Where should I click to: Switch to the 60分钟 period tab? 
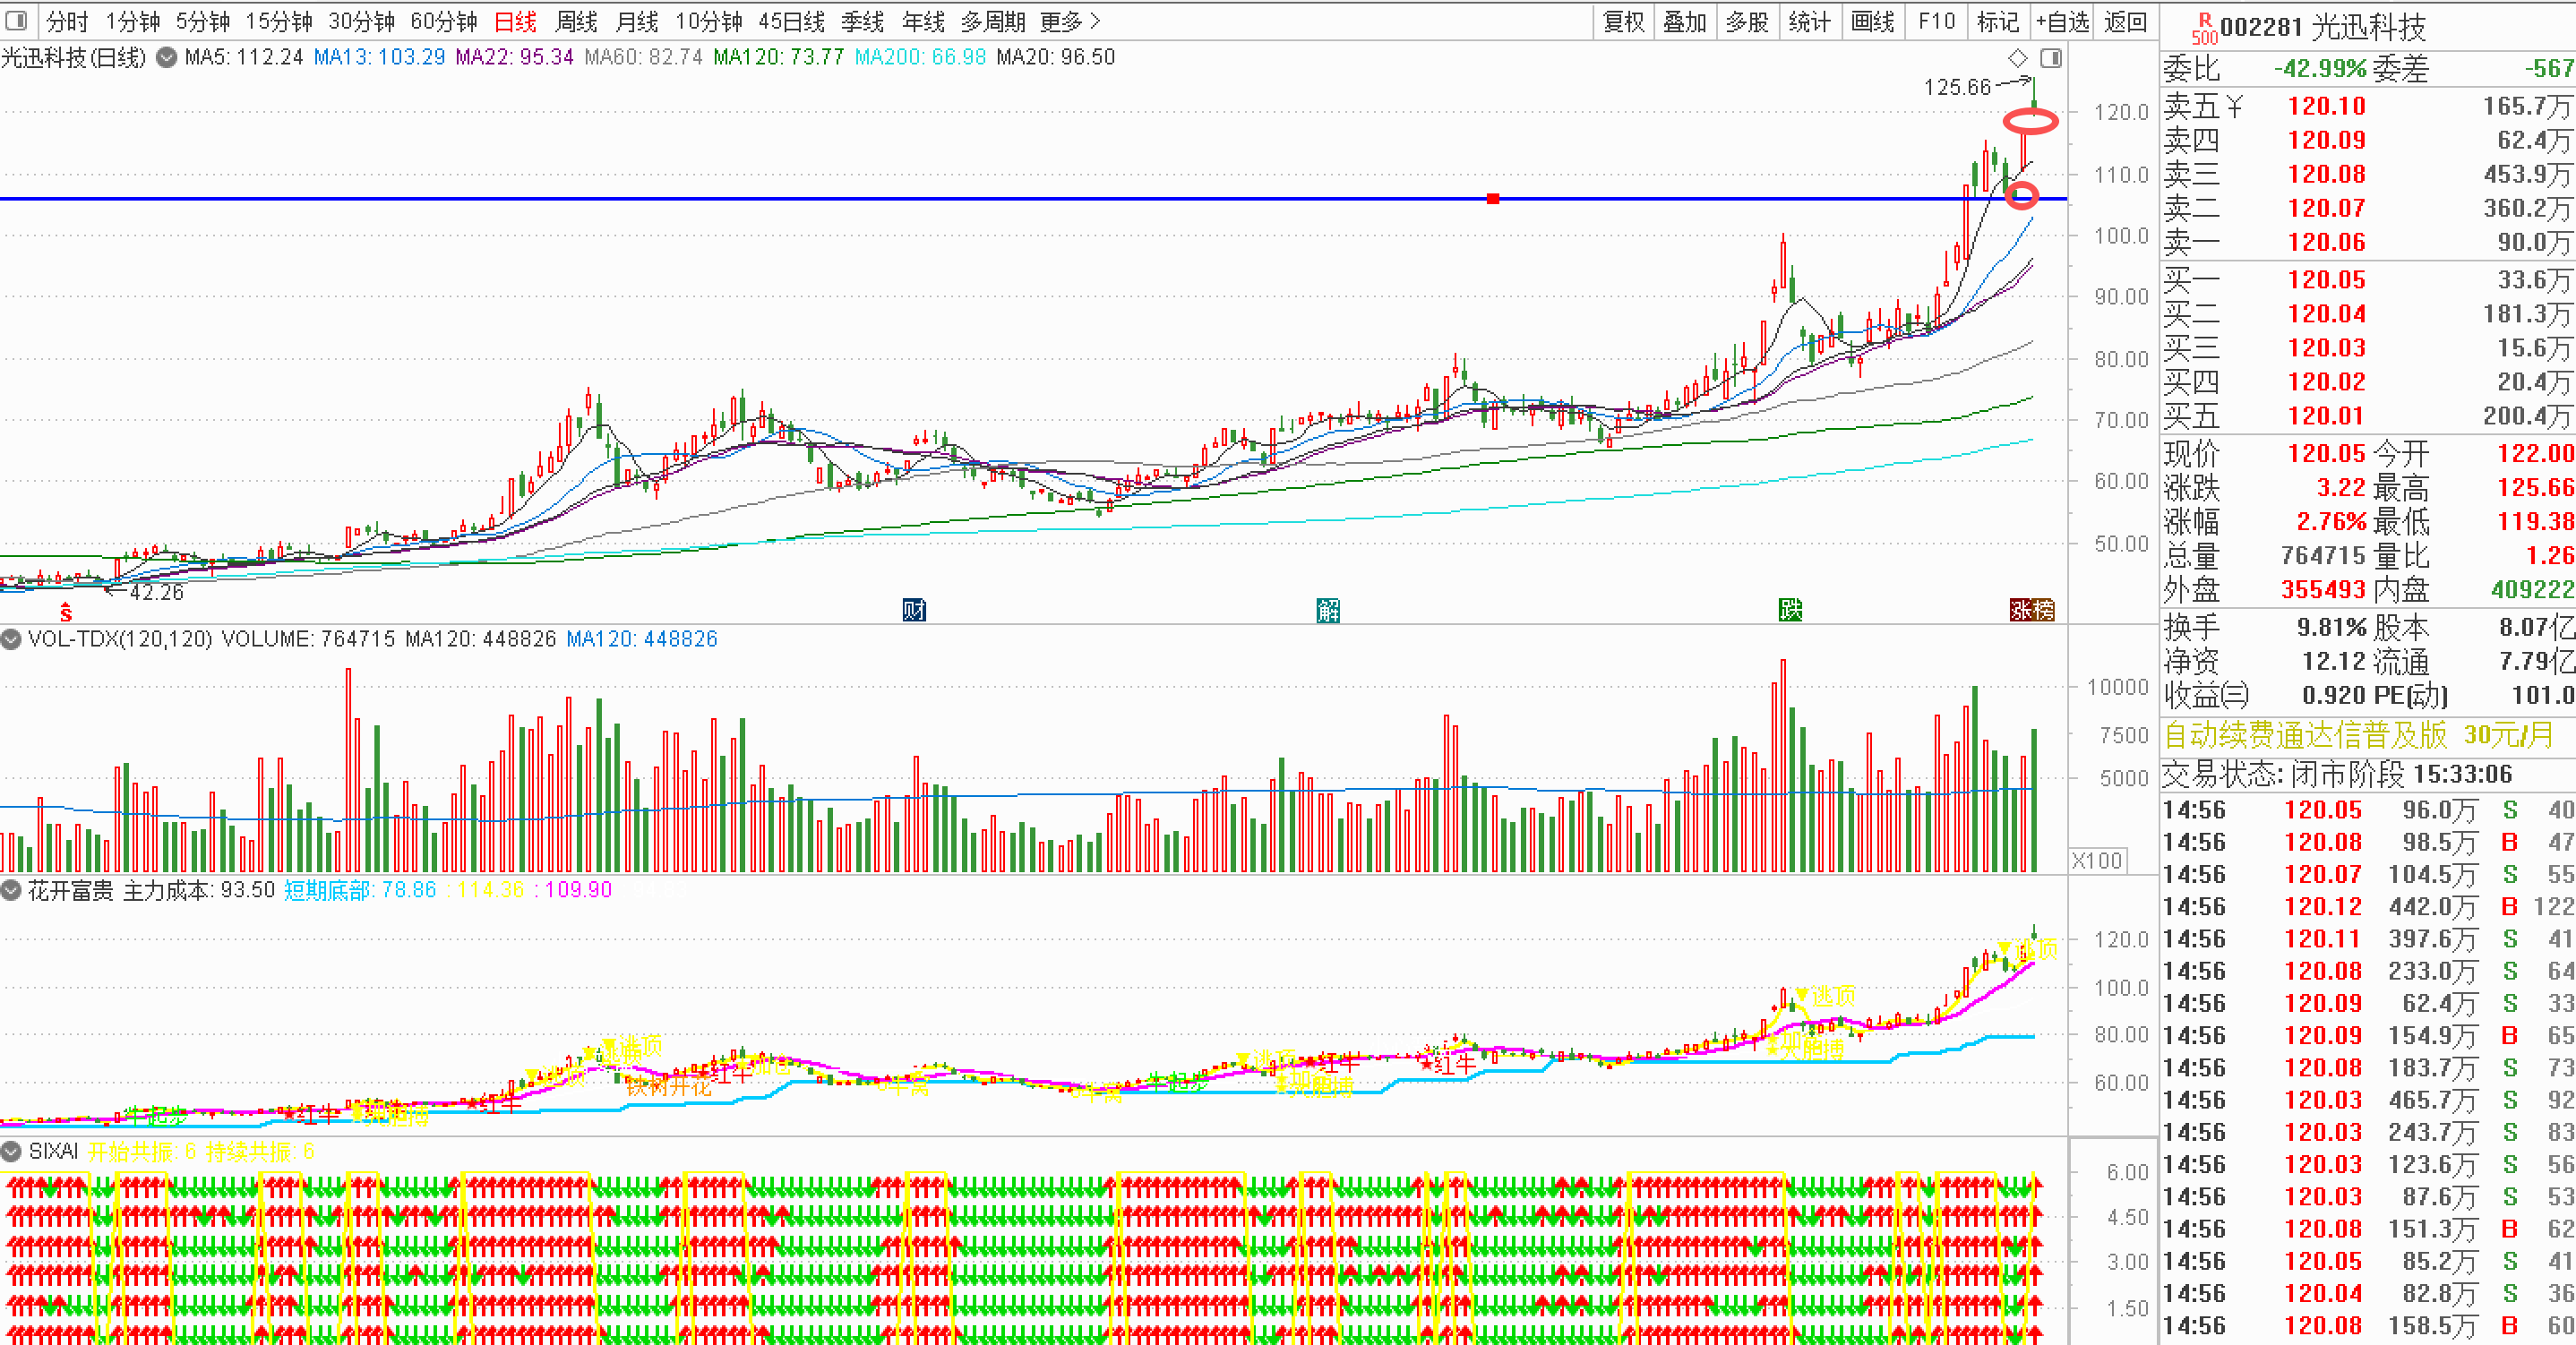[443, 21]
